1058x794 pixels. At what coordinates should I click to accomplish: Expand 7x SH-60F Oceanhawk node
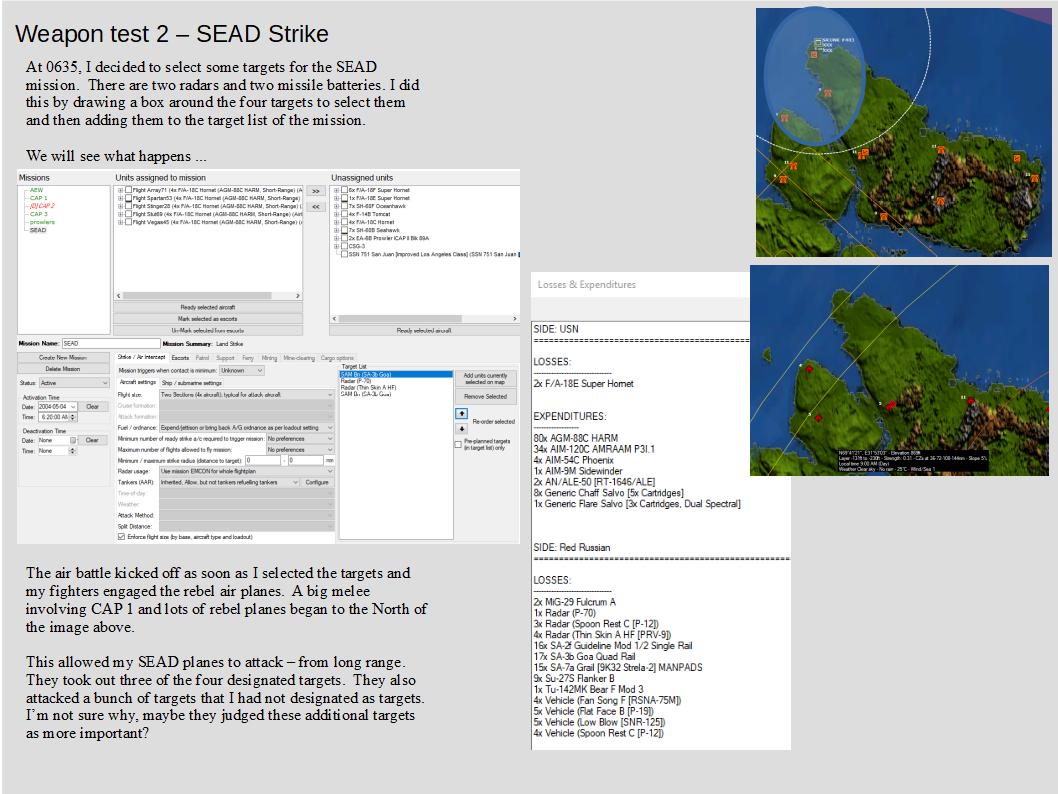pos(336,206)
